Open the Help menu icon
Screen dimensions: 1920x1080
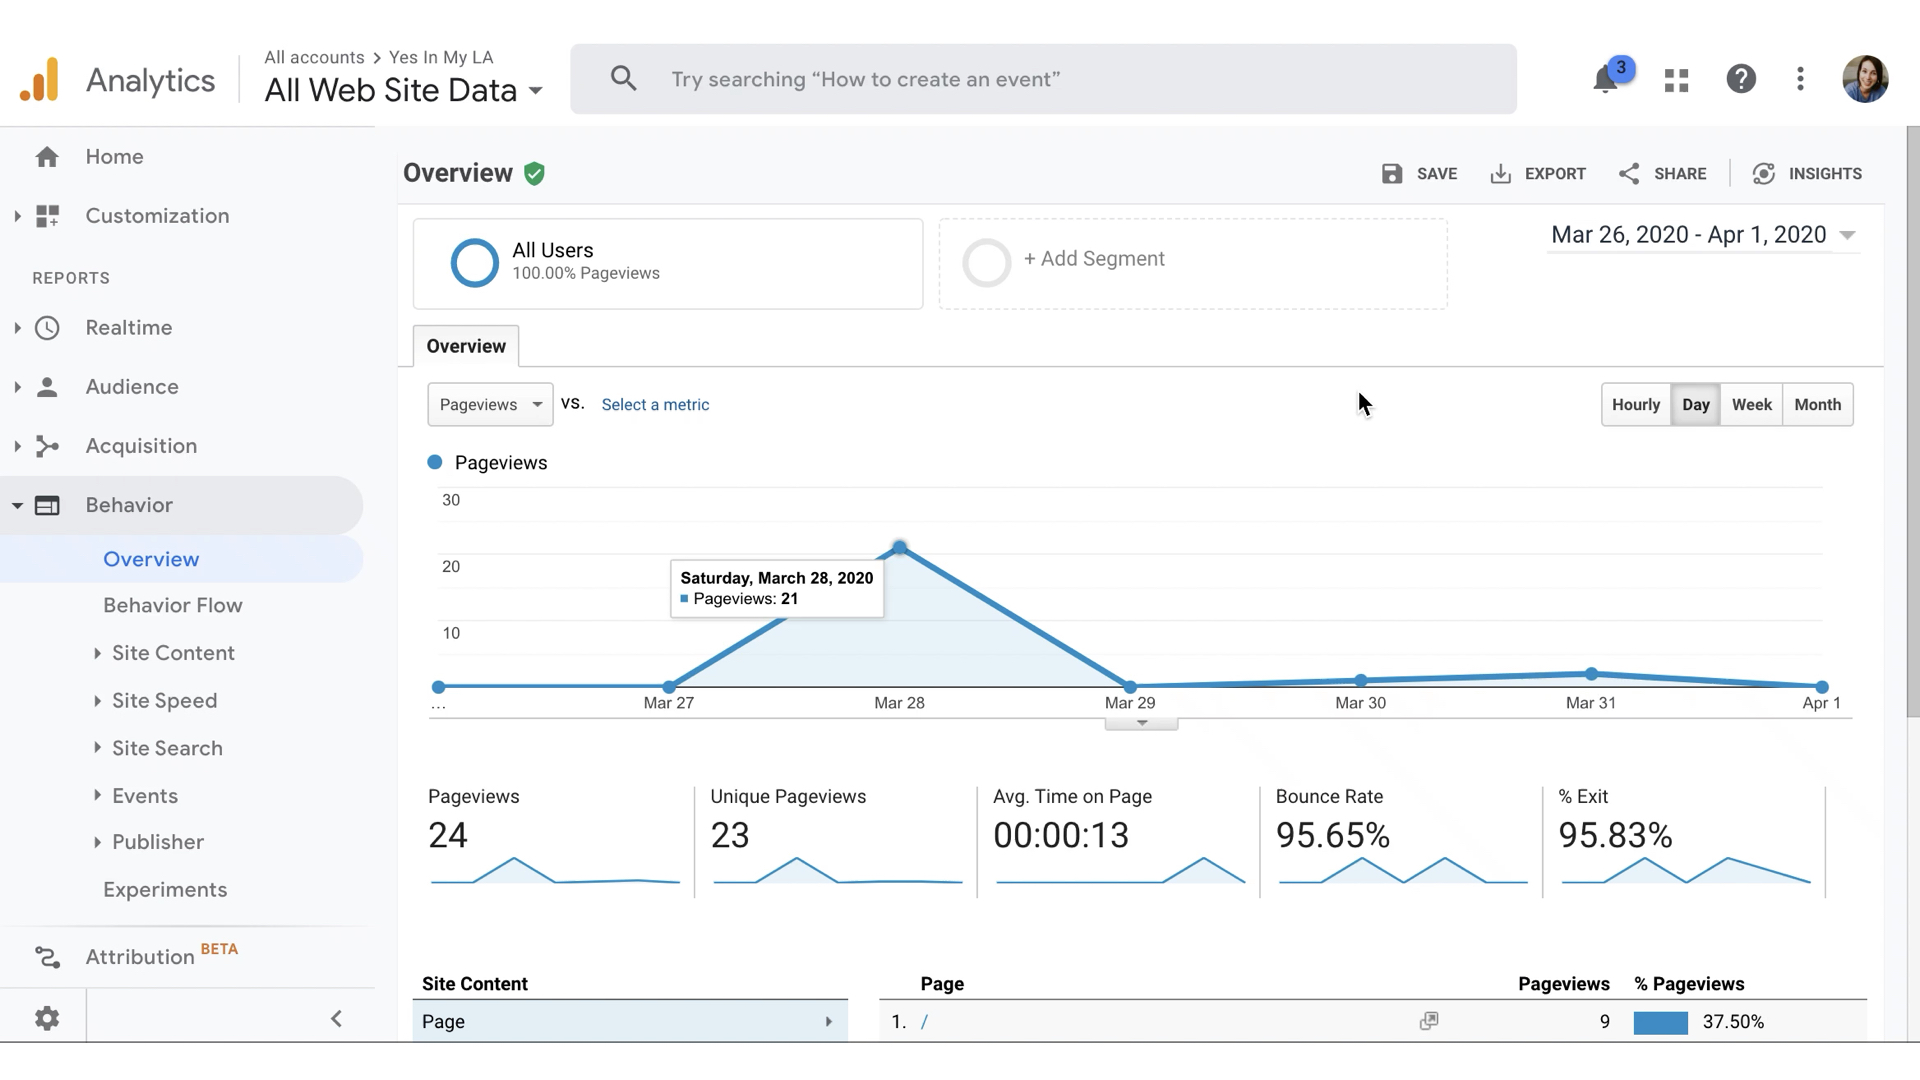pos(1742,79)
